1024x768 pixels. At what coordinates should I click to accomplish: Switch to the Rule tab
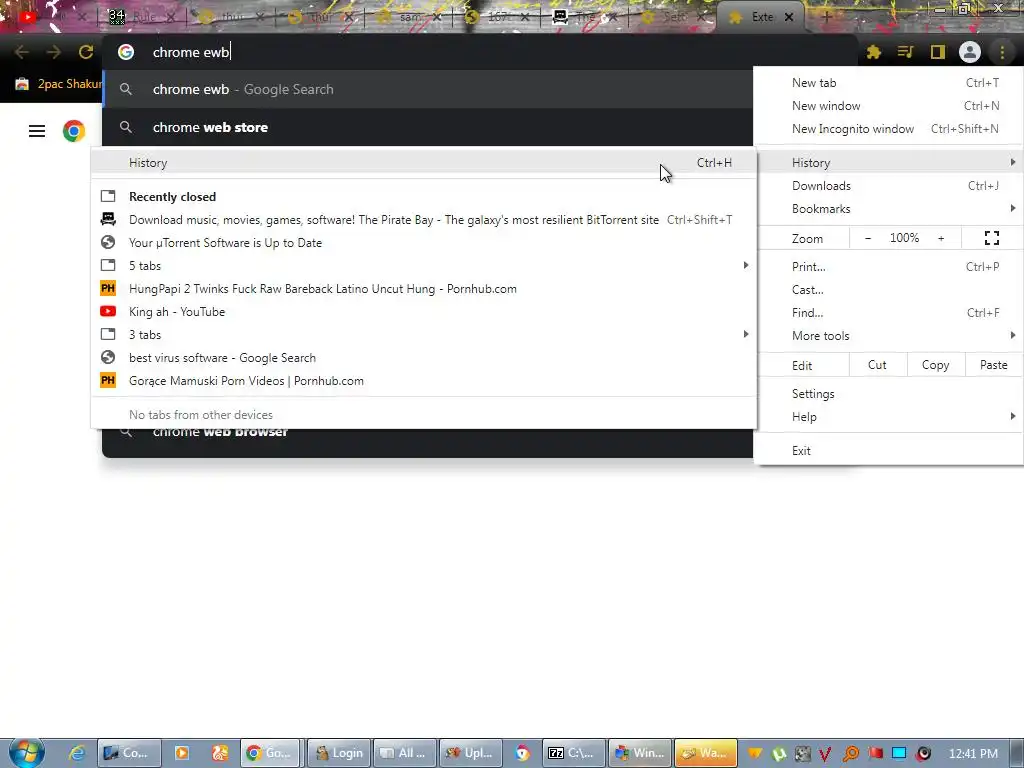tap(142, 18)
